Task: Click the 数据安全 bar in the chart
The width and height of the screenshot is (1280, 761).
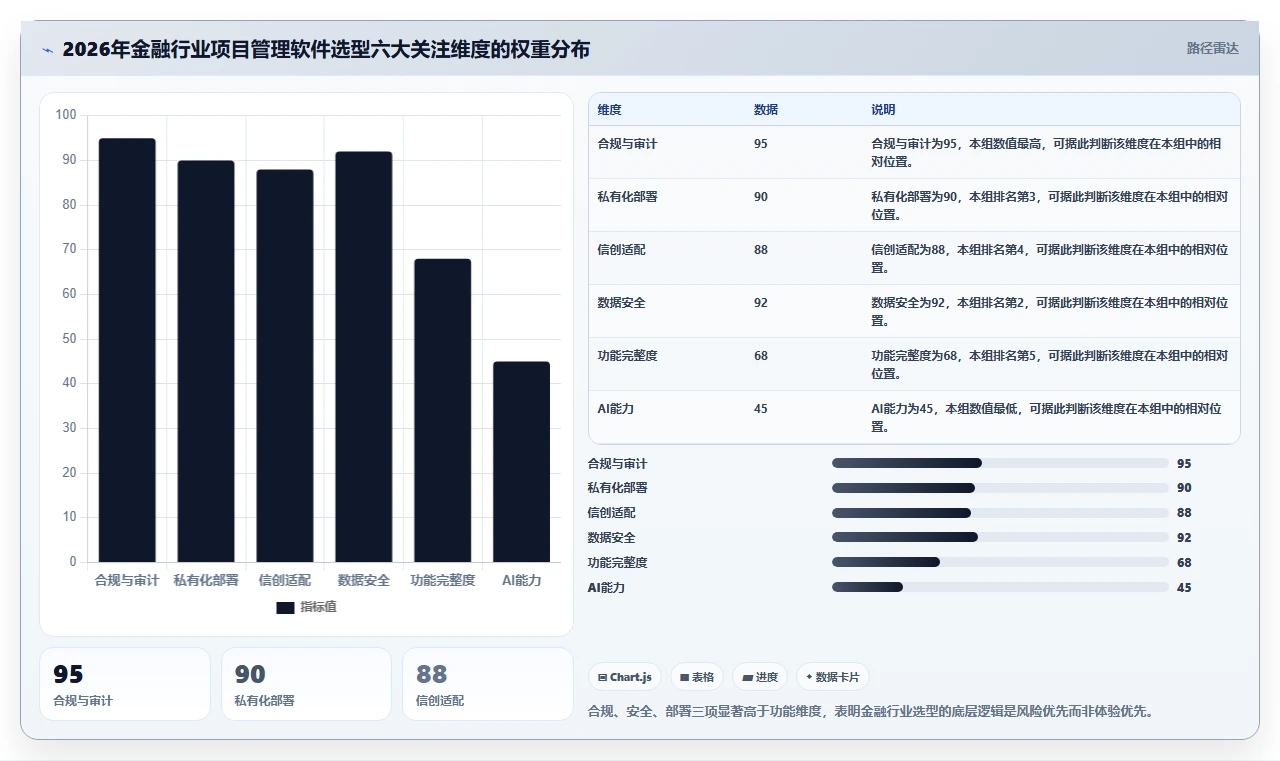Action: [x=364, y=357]
